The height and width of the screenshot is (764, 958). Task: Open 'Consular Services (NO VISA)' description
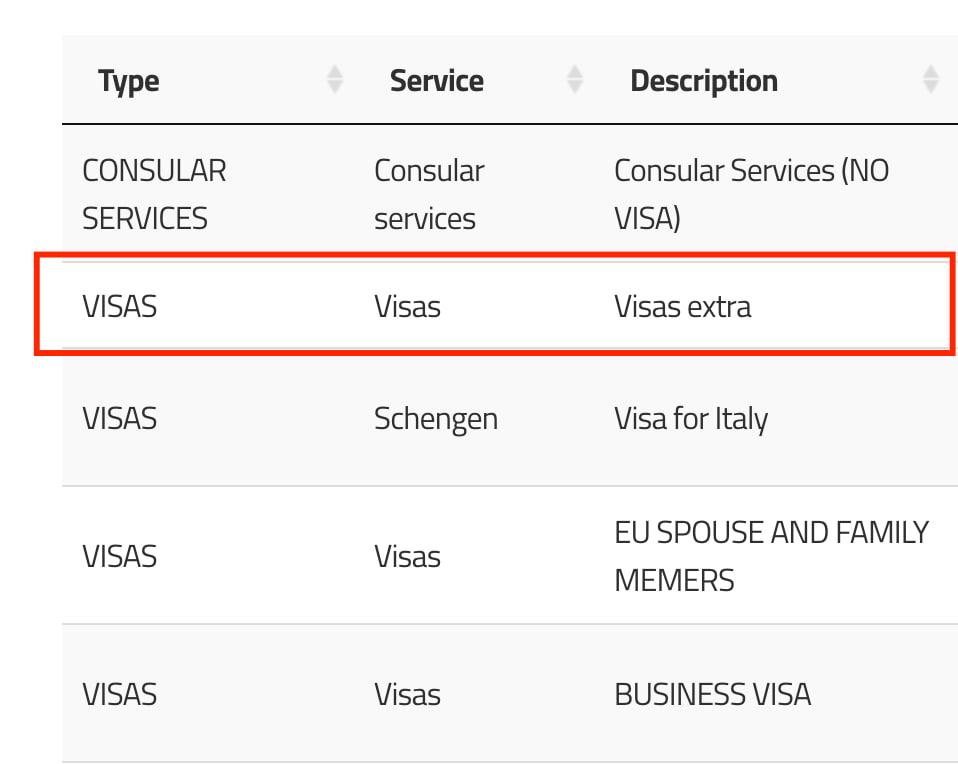pos(751,194)
